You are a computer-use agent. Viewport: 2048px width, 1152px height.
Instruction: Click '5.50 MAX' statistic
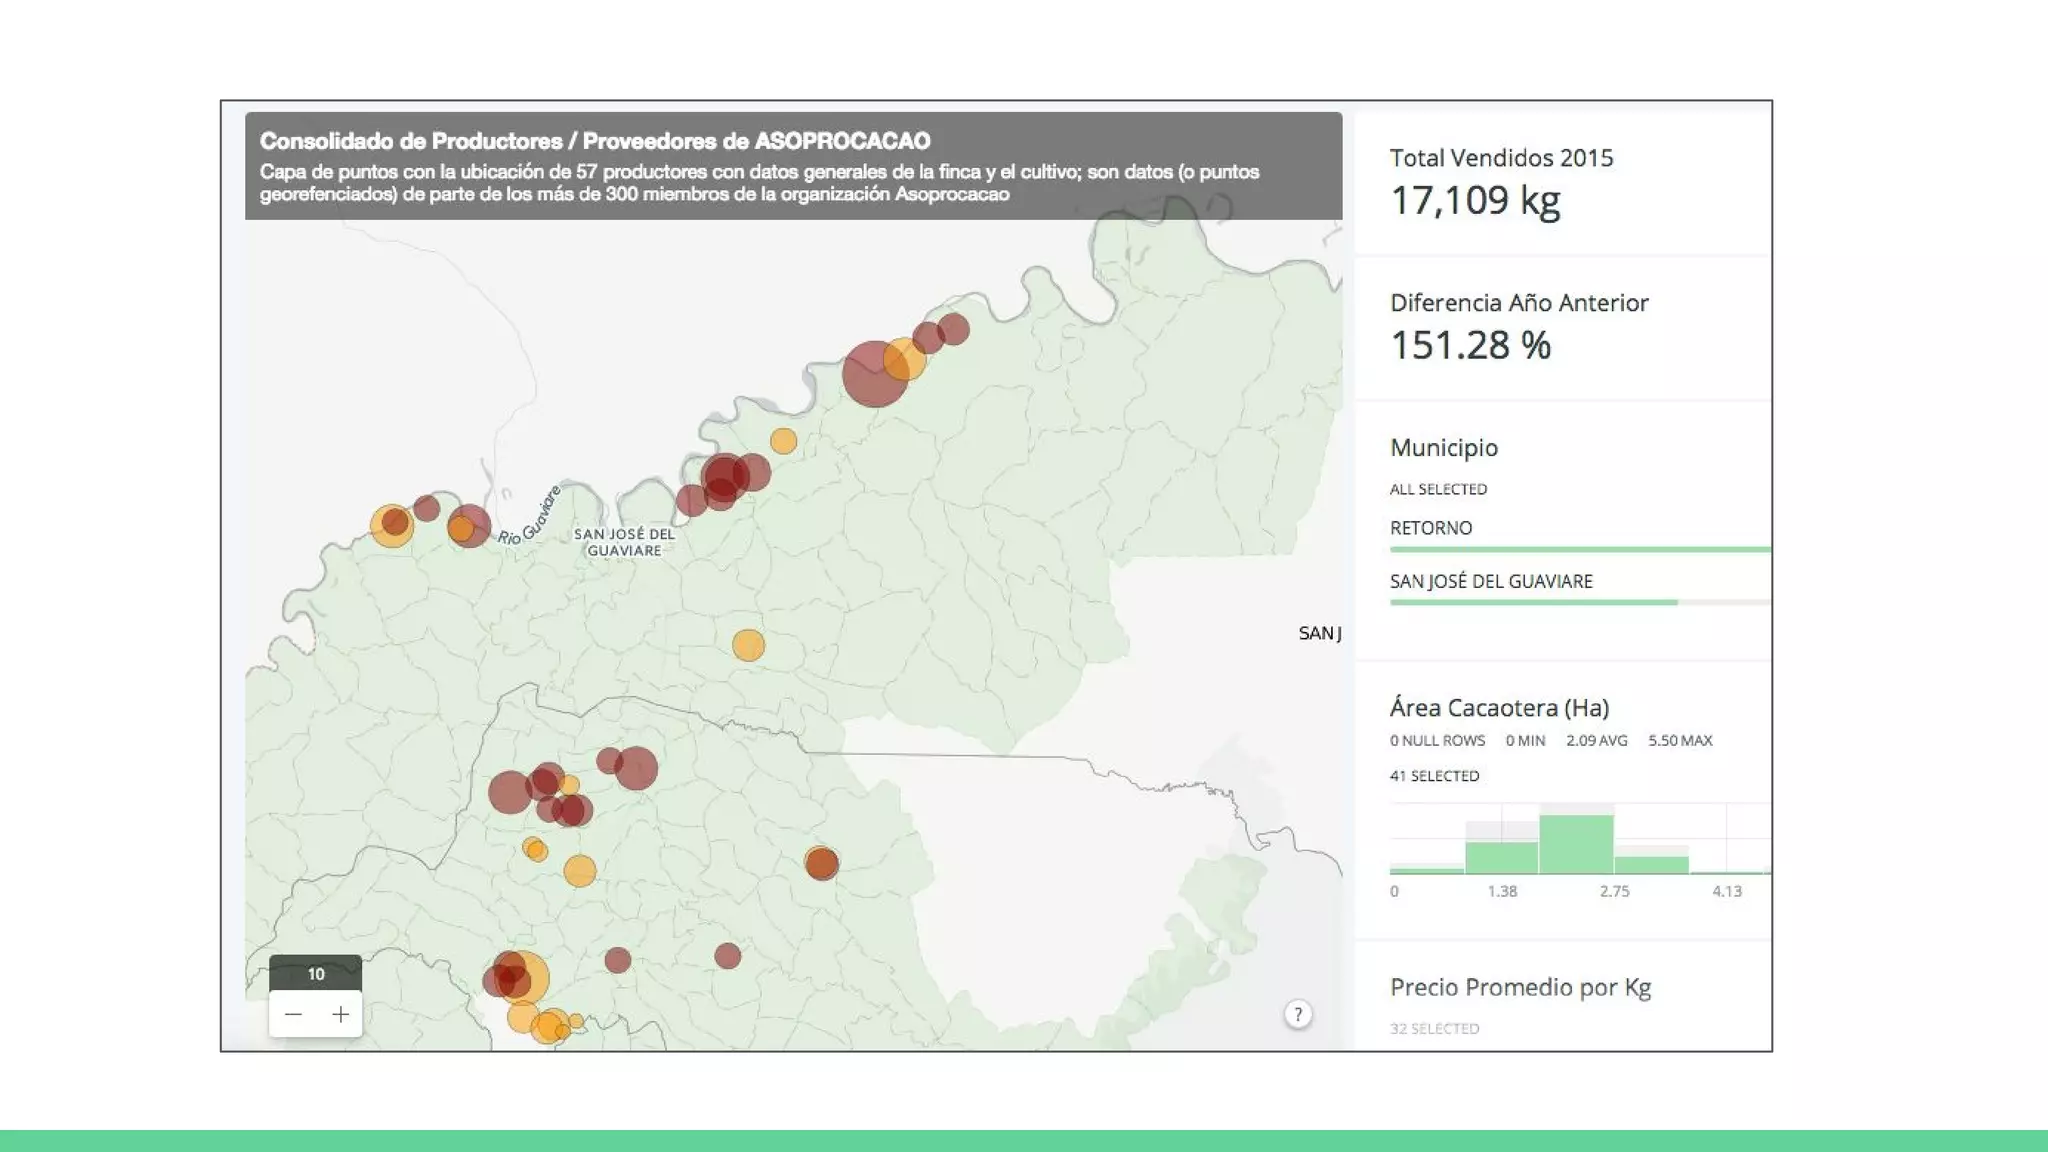coord(1680,741)
